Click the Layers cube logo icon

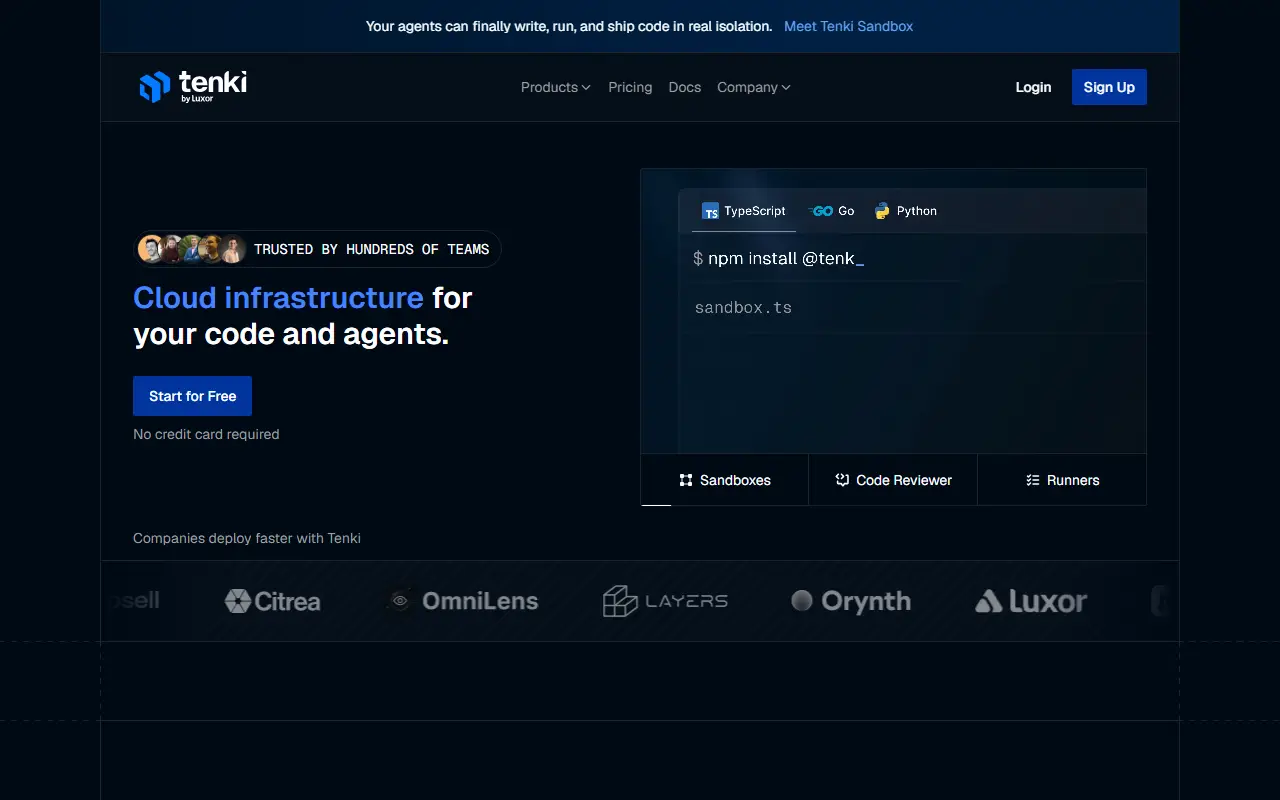coord(620,601)
